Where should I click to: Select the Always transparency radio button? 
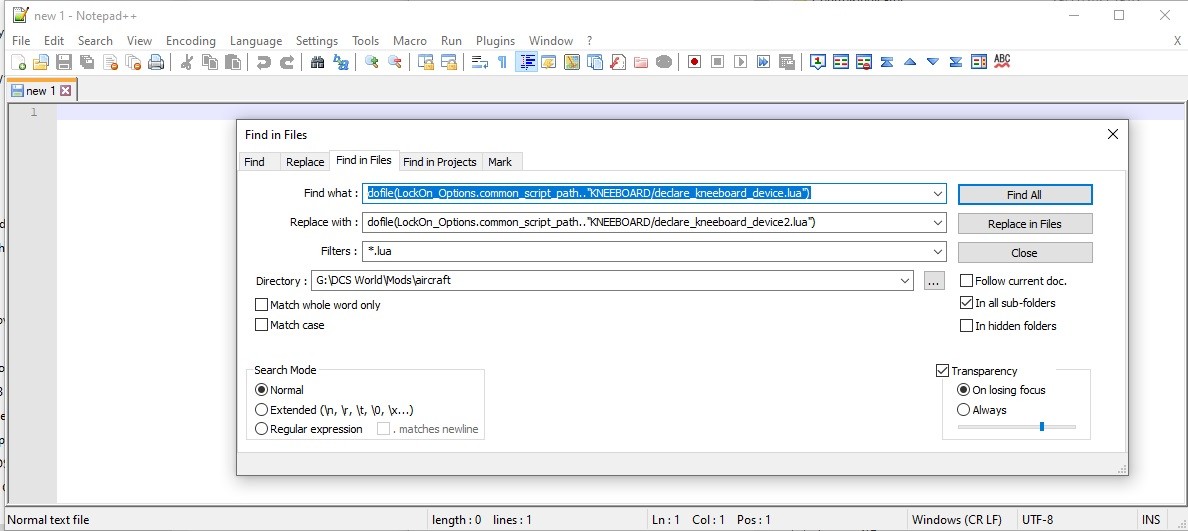(964, 410)
